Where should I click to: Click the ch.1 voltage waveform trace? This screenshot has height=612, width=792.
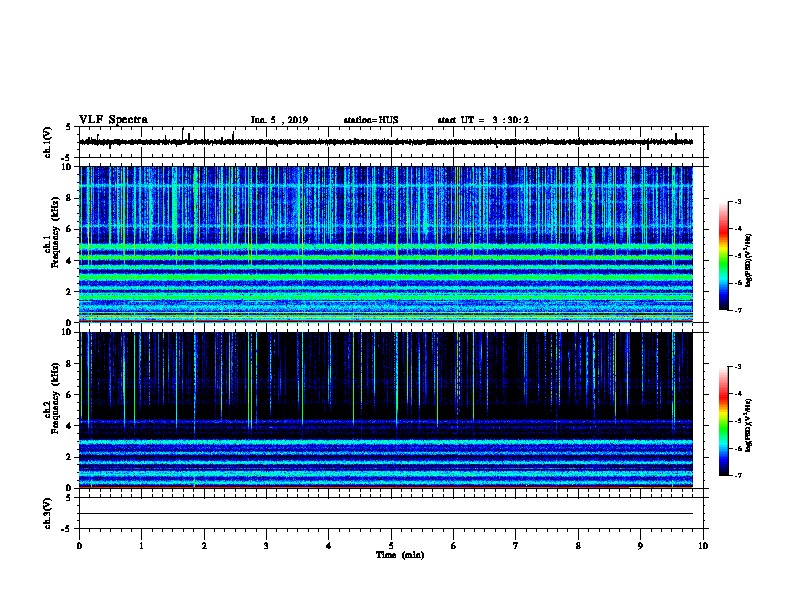click(386, 142)
